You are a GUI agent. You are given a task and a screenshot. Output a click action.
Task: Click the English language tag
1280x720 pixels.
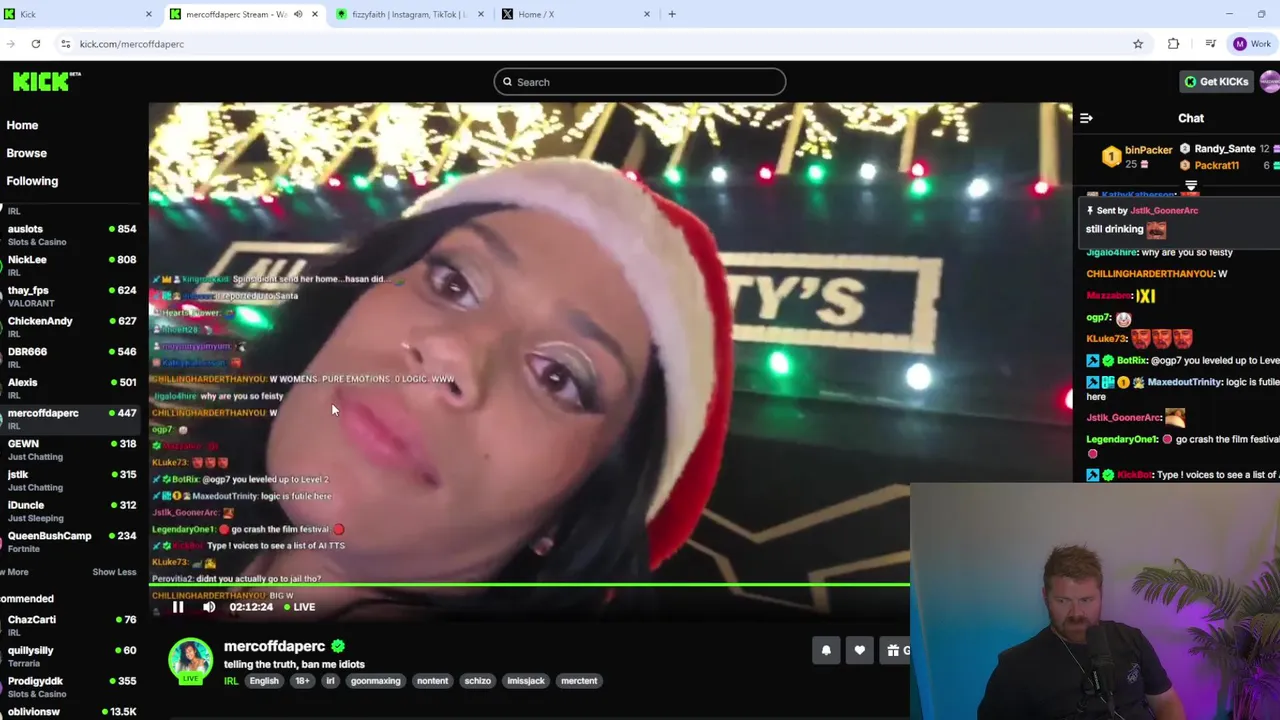264,681
